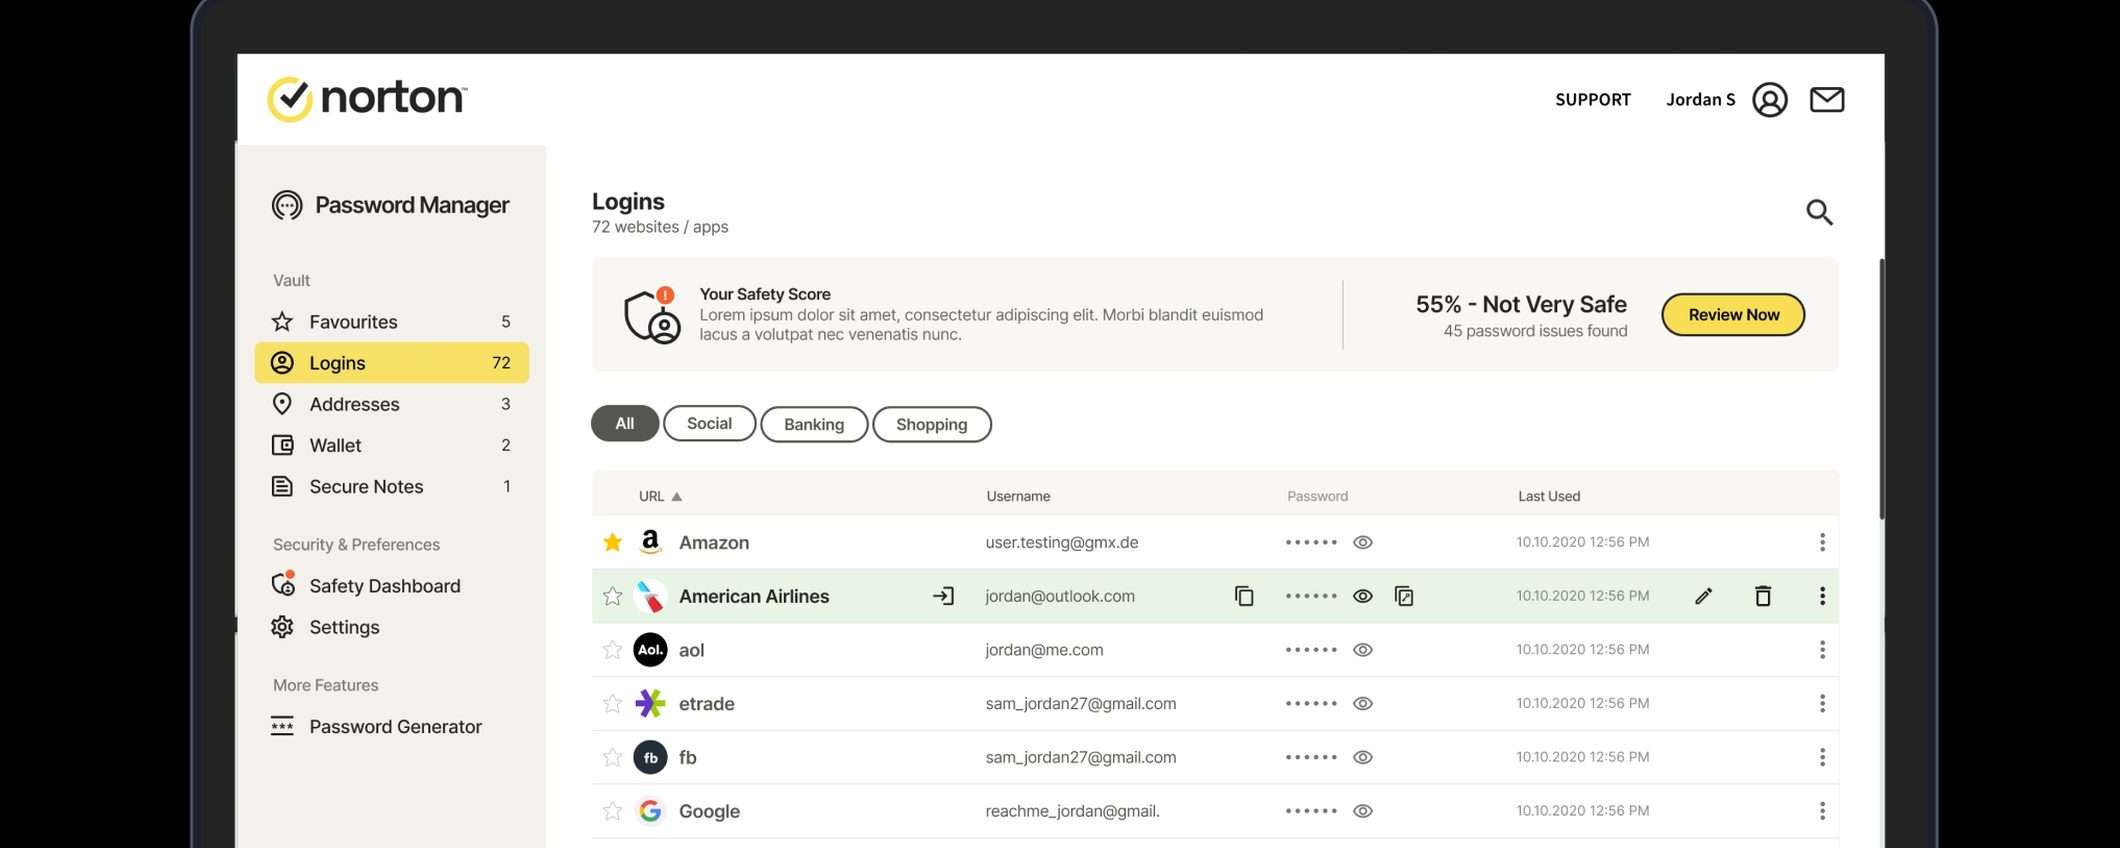Toggle favourite star for aol login
2120x848 pixels.
click(613, 650)
